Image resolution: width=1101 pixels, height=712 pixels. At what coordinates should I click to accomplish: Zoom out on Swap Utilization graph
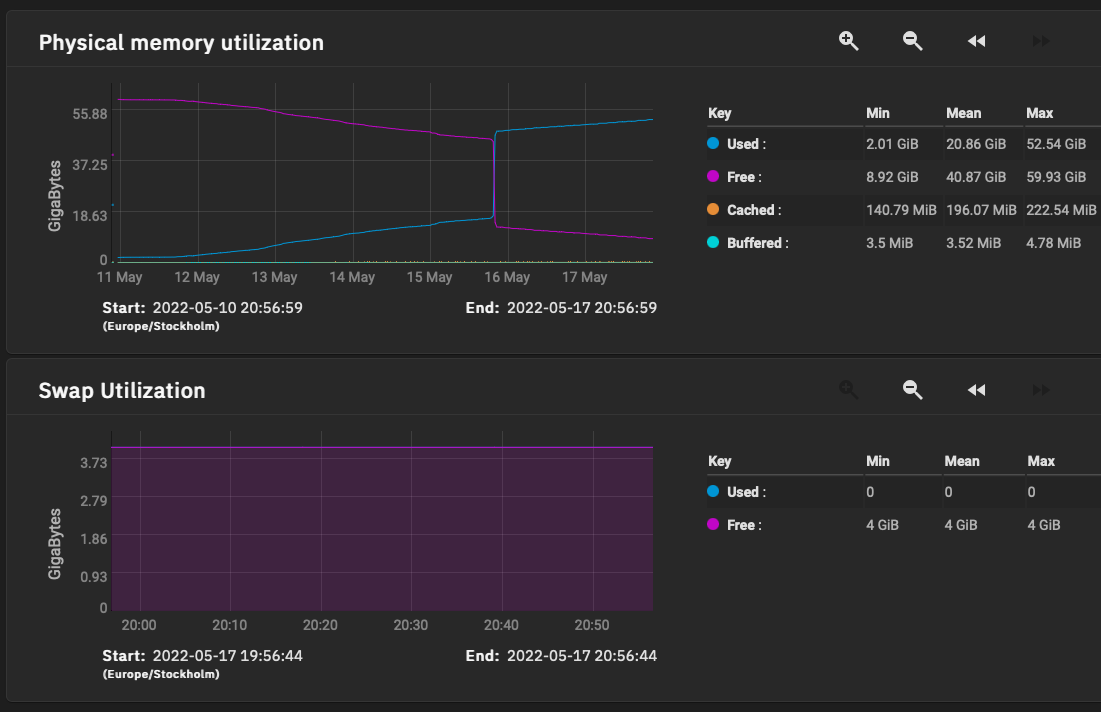coord(912,389)
